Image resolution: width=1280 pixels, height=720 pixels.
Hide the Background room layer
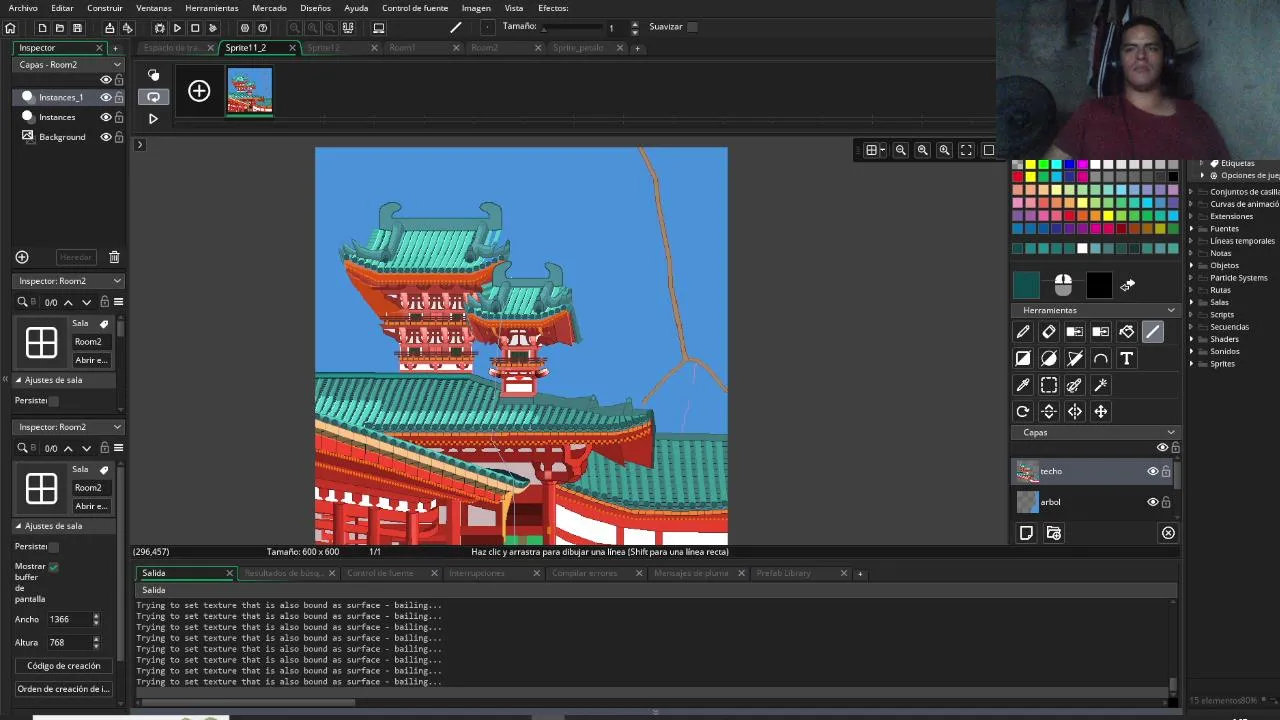point(106,137)
